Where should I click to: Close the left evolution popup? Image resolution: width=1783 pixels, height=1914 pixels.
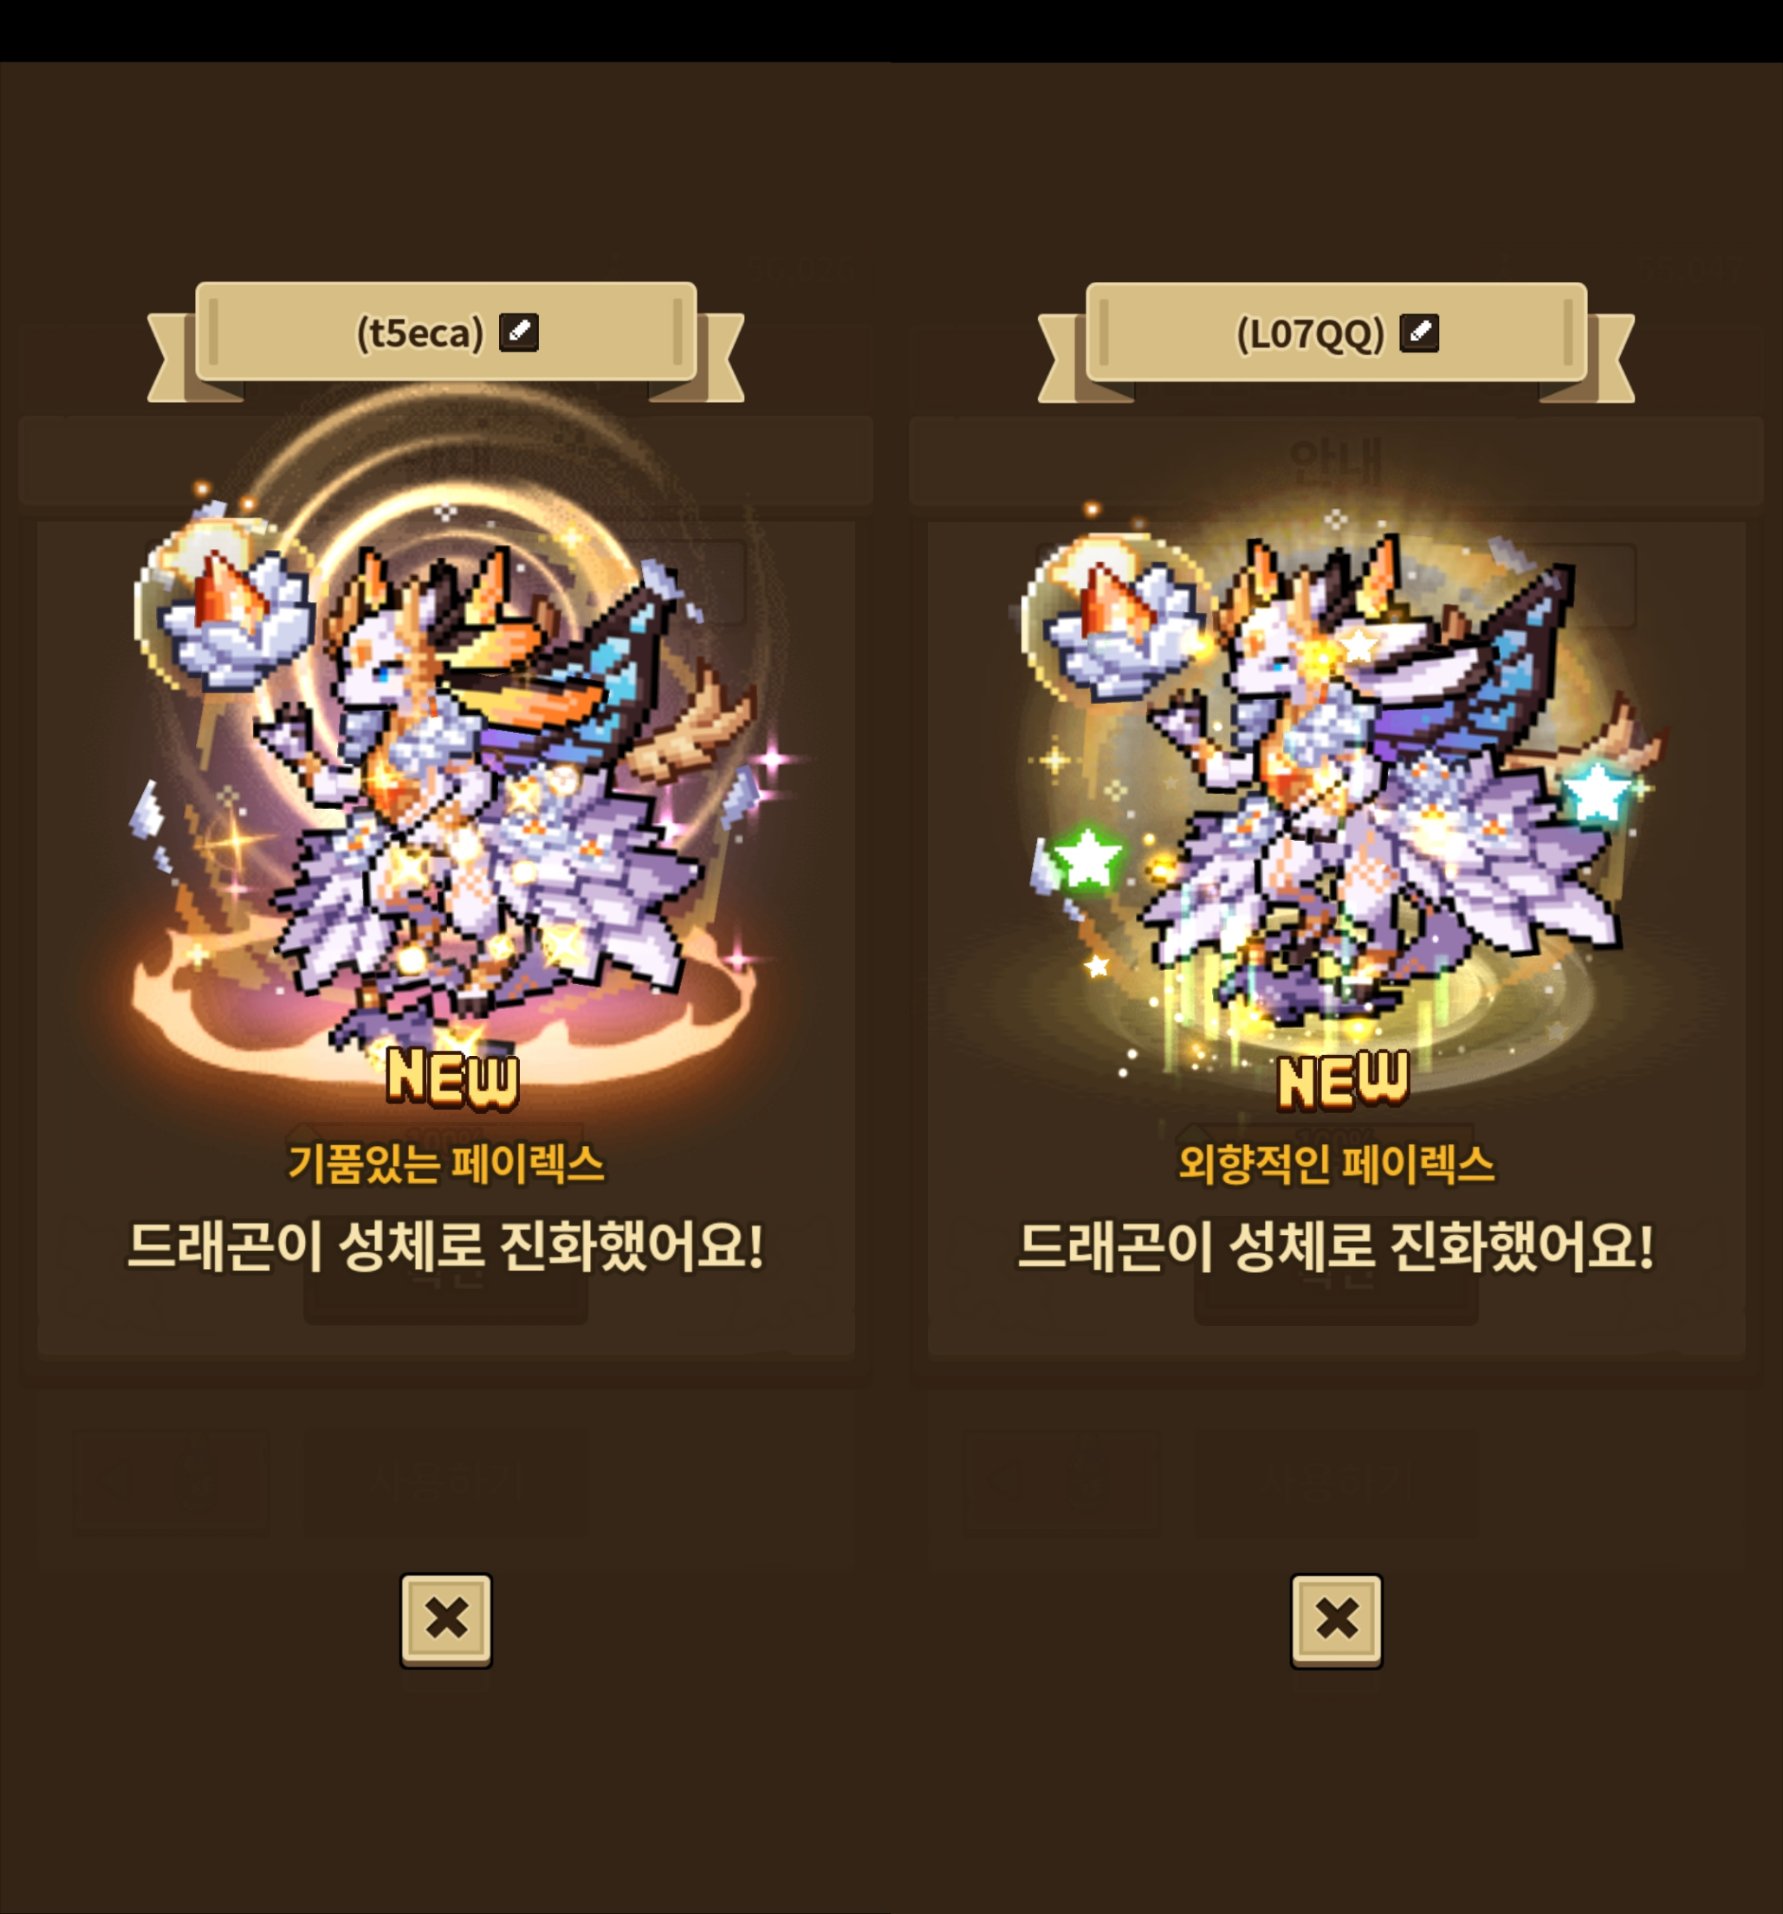click(446, 1620)
